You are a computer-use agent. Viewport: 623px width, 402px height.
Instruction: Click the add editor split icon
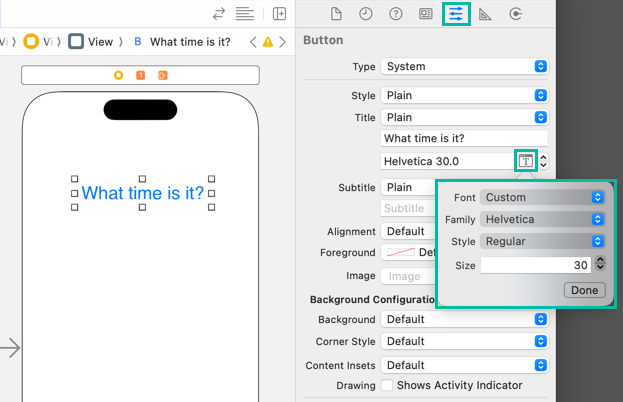279,14
